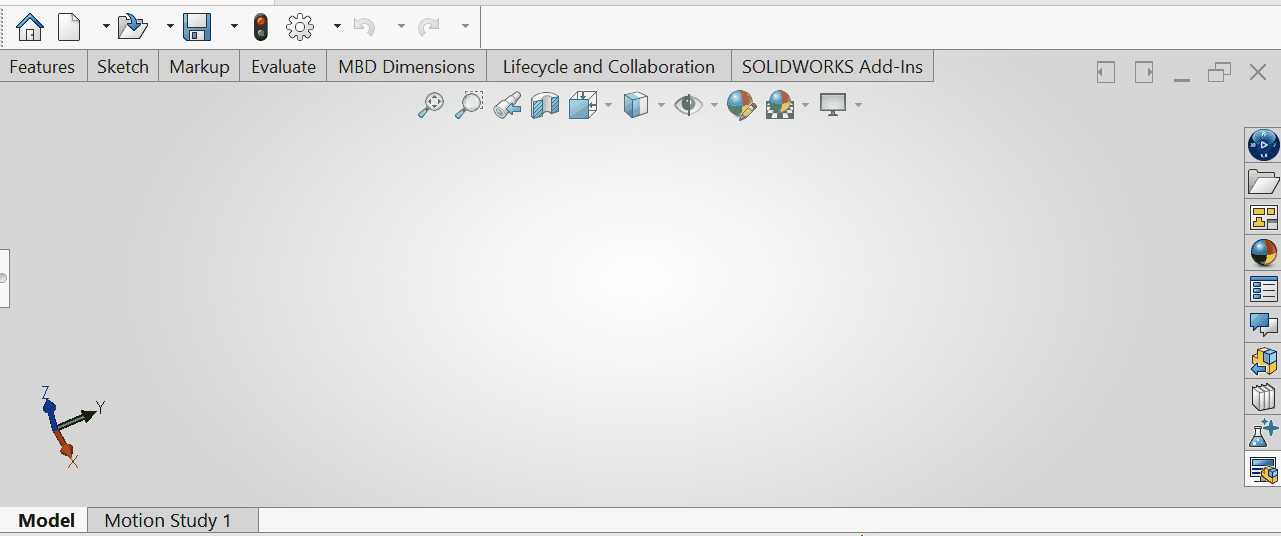Click the collapsed left panel handle
The width and height of the screenshot is (1281, 536).
click(4, 278)
